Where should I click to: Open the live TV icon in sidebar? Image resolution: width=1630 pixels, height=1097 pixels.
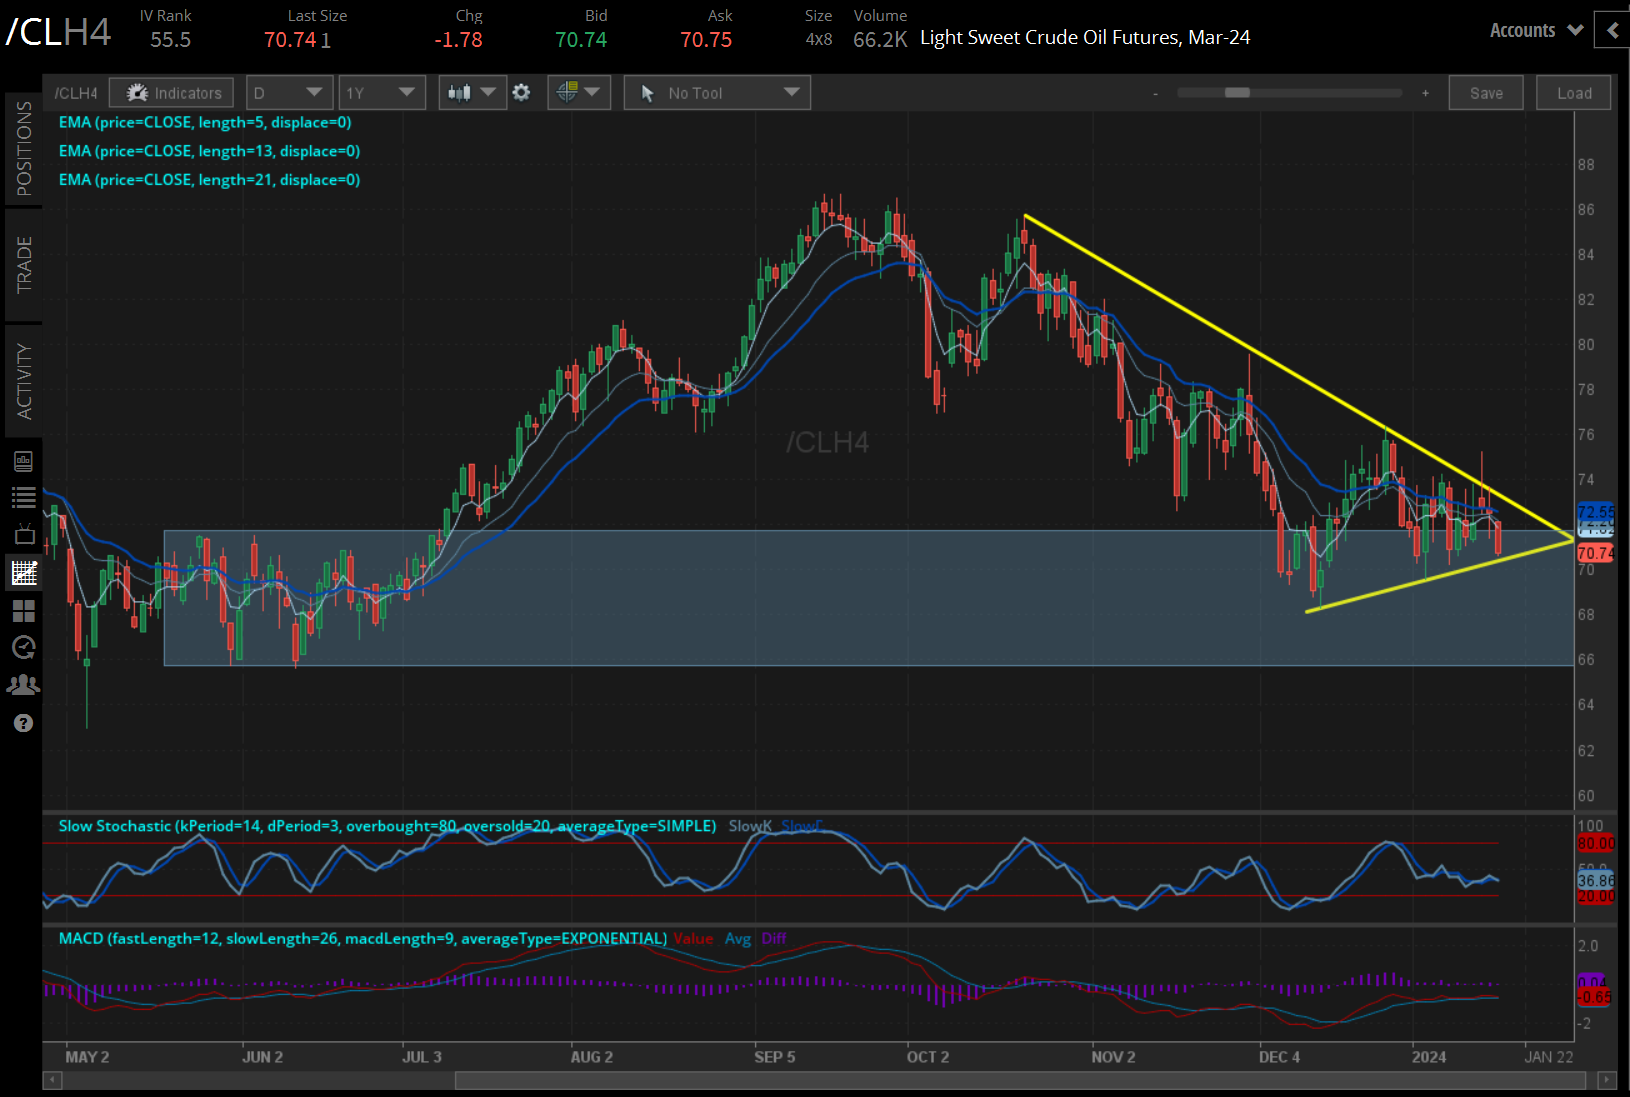(23, 535)
